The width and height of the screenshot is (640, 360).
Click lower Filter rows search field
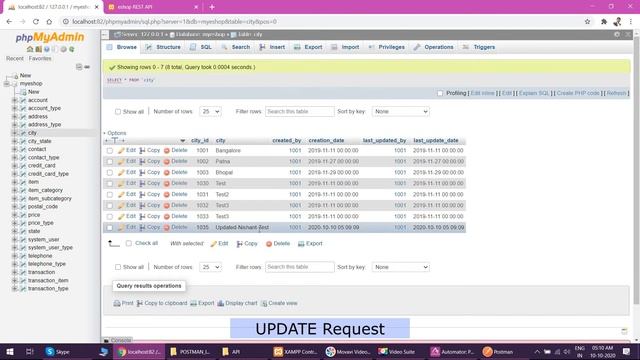300,267
